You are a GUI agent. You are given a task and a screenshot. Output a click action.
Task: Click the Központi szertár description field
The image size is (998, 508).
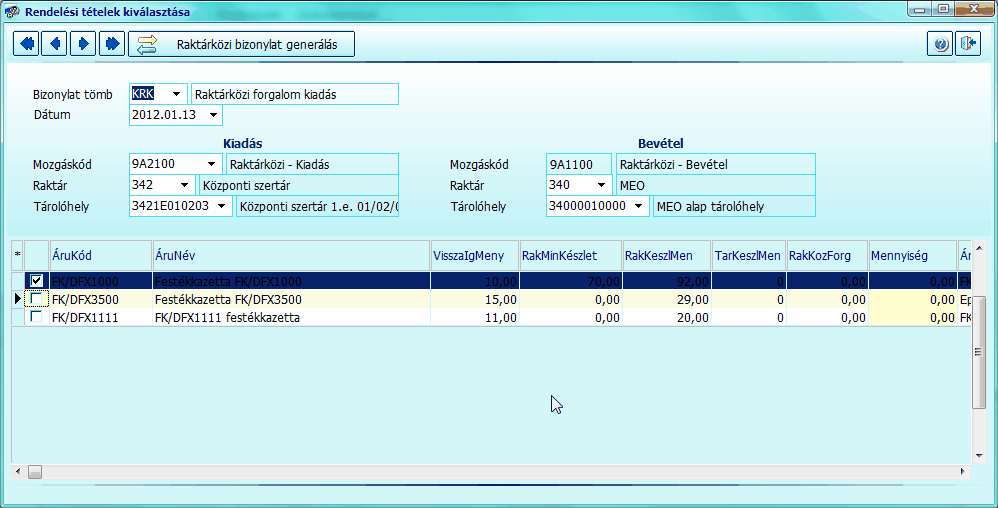click(x=299, y=185)
